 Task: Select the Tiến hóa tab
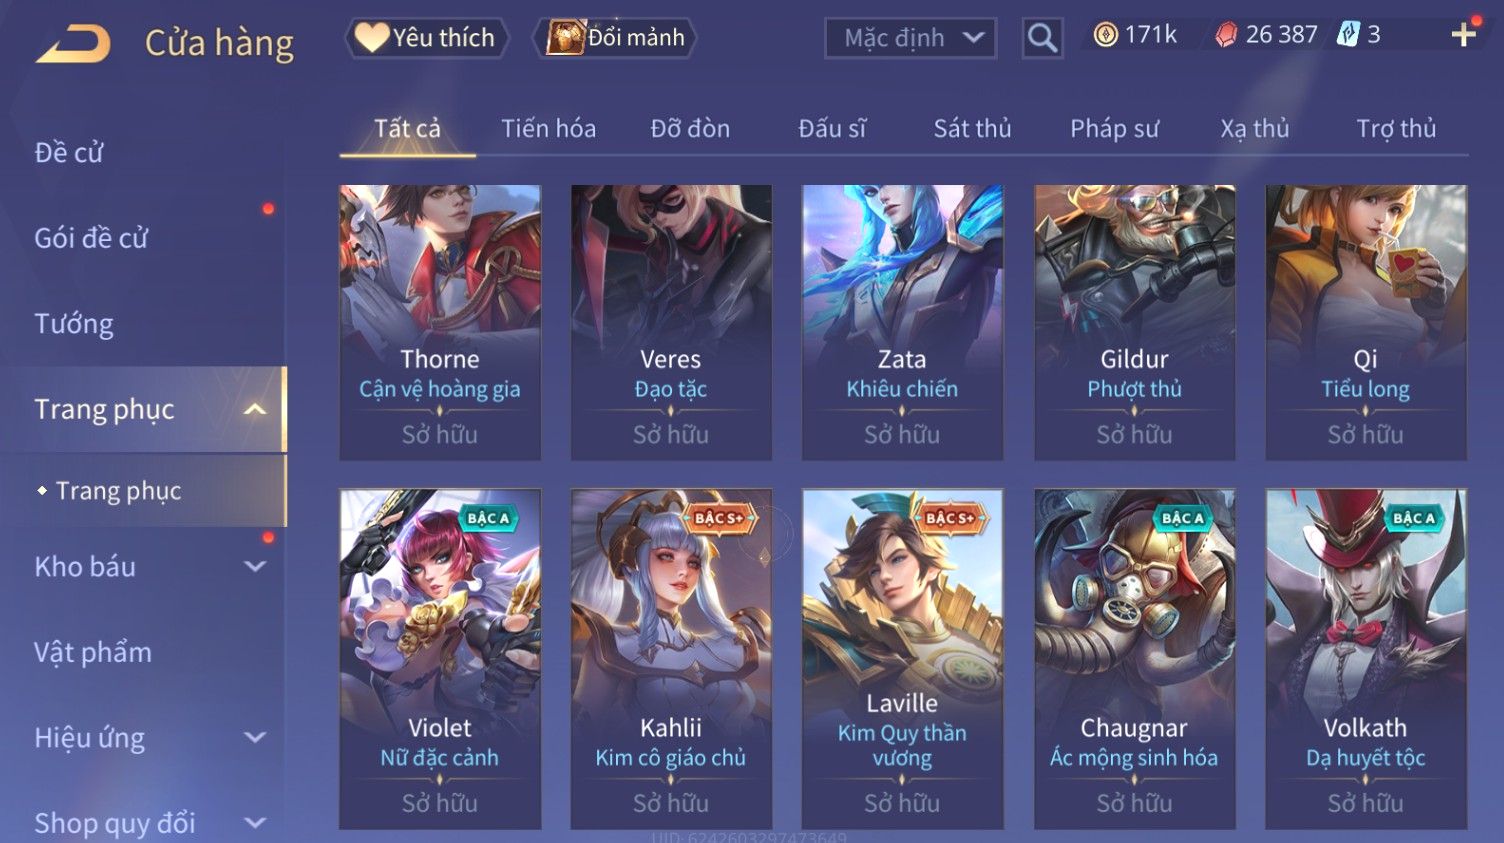coord(548,129)
